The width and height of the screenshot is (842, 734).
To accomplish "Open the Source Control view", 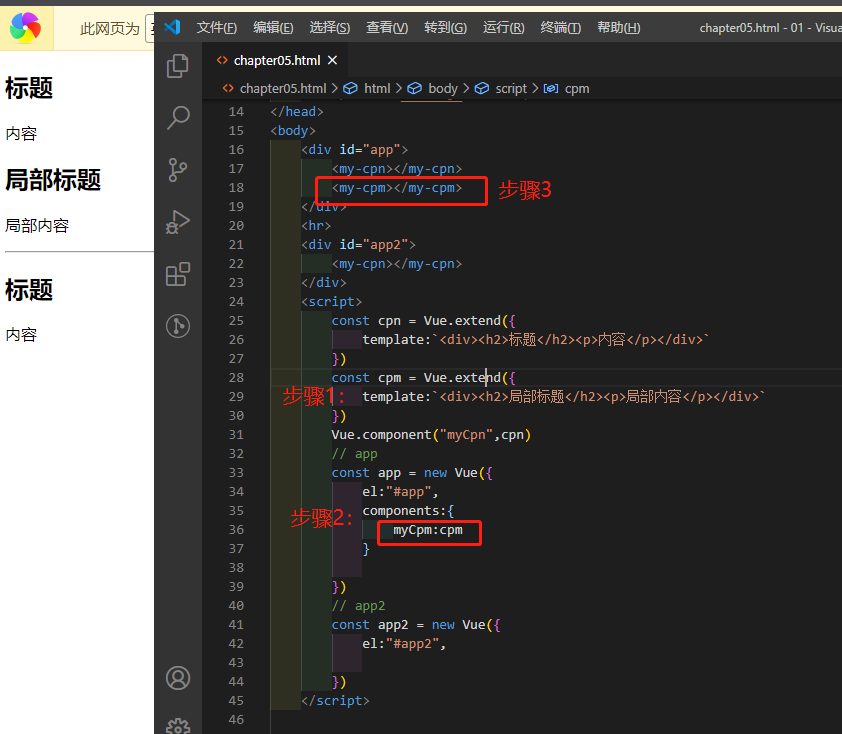I will click(x=177, y=170).
